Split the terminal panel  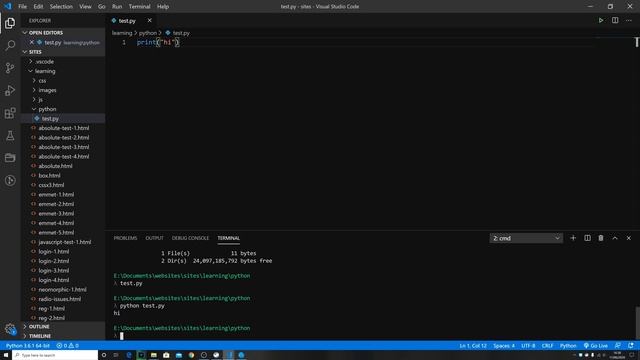click(x=587, y=238)
